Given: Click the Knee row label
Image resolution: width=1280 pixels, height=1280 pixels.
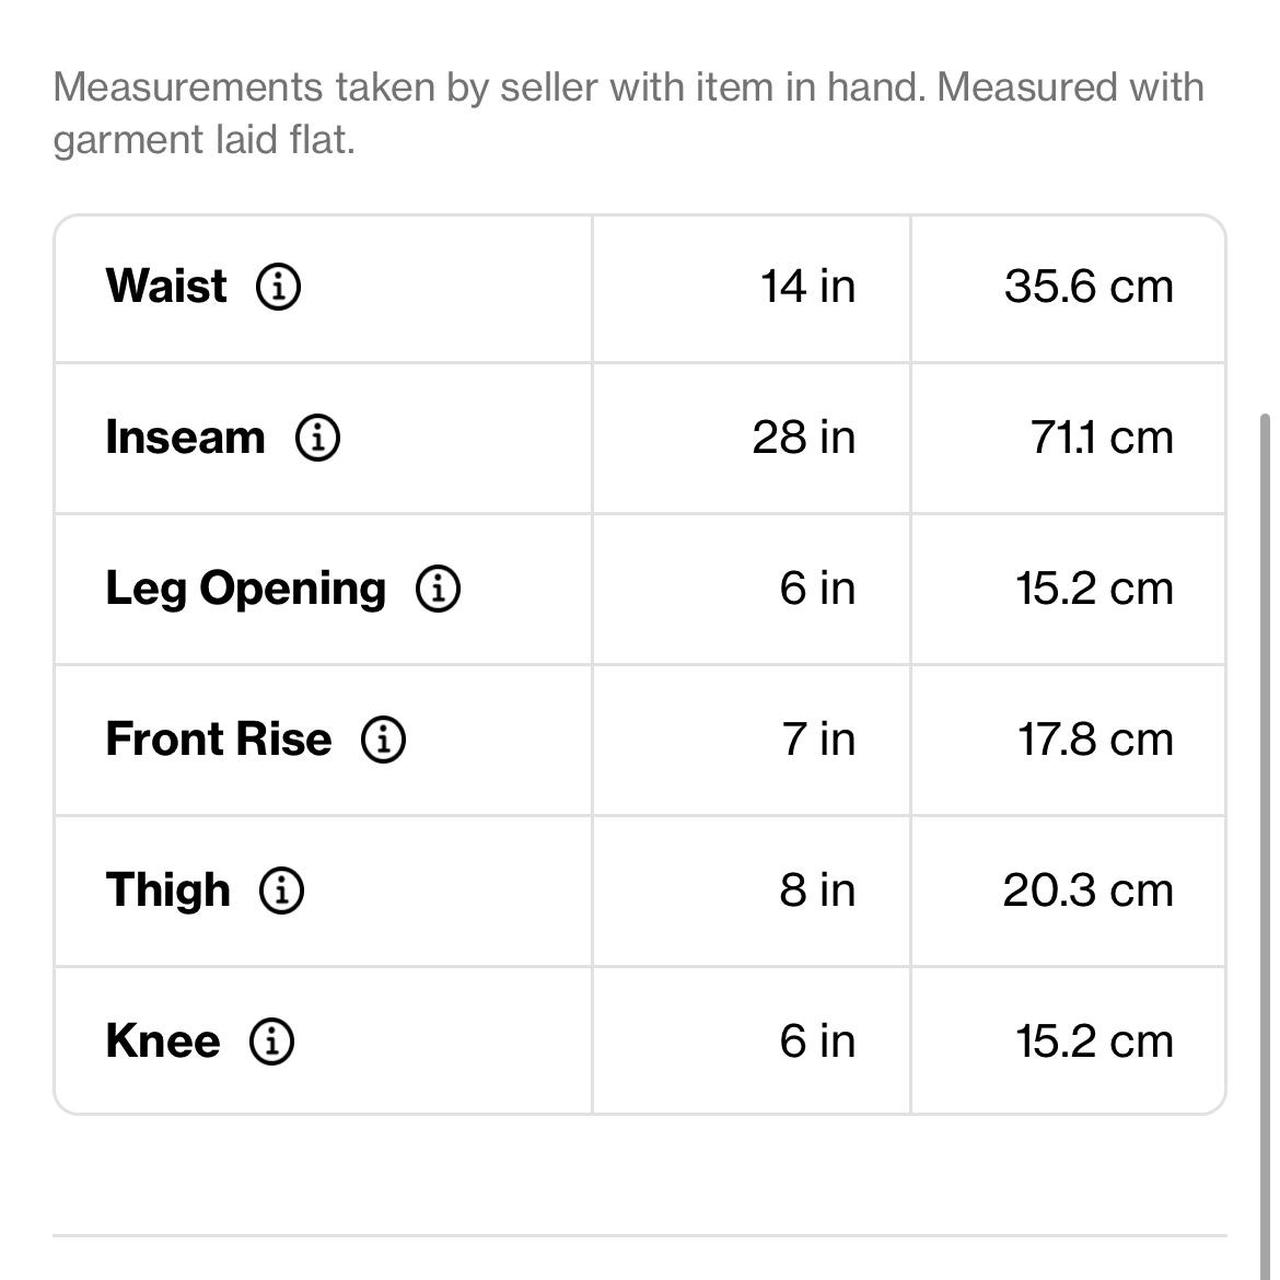Looking at the screenshot, I should 163,1041.
